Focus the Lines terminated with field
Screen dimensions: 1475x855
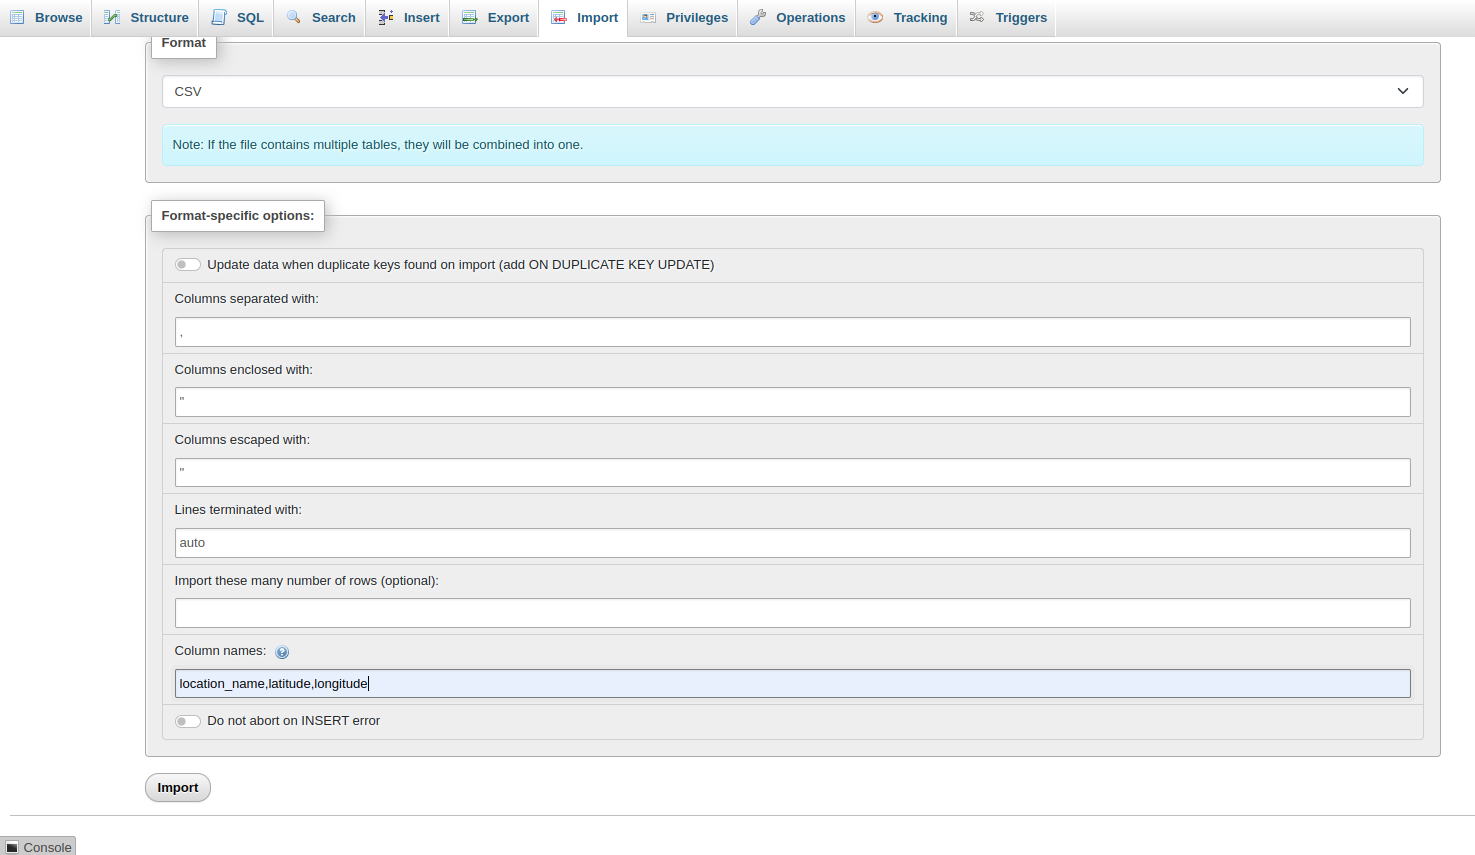click(x=792, y=543)
